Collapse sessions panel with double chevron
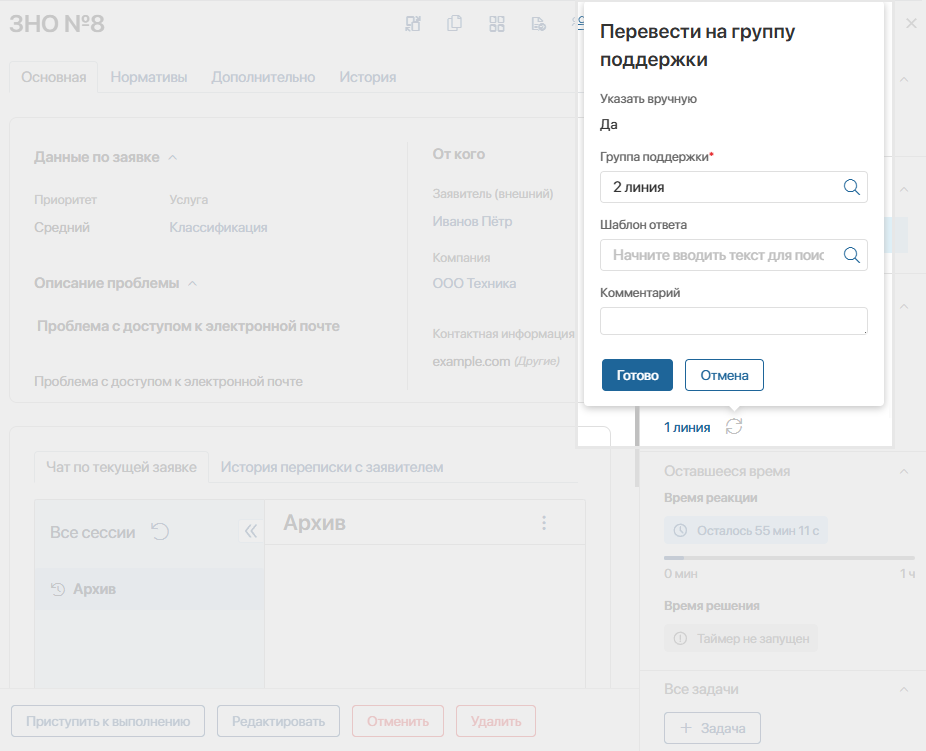926x751 pixels. pos(251,531)
